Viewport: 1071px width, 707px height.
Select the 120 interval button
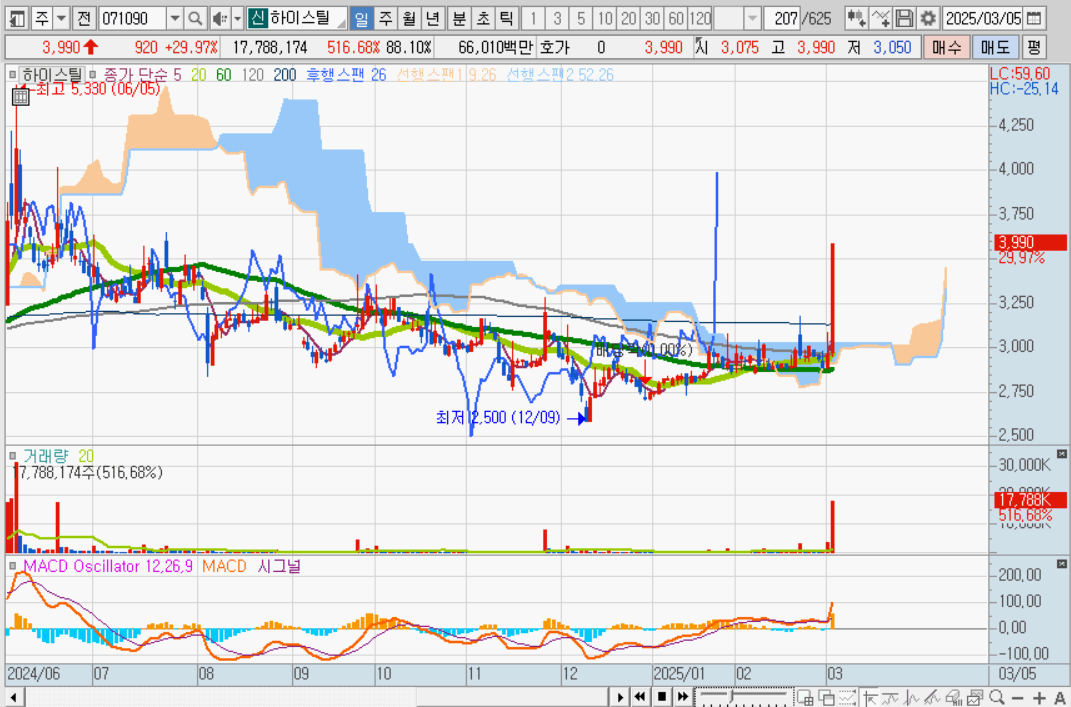(x=700, y=18)
